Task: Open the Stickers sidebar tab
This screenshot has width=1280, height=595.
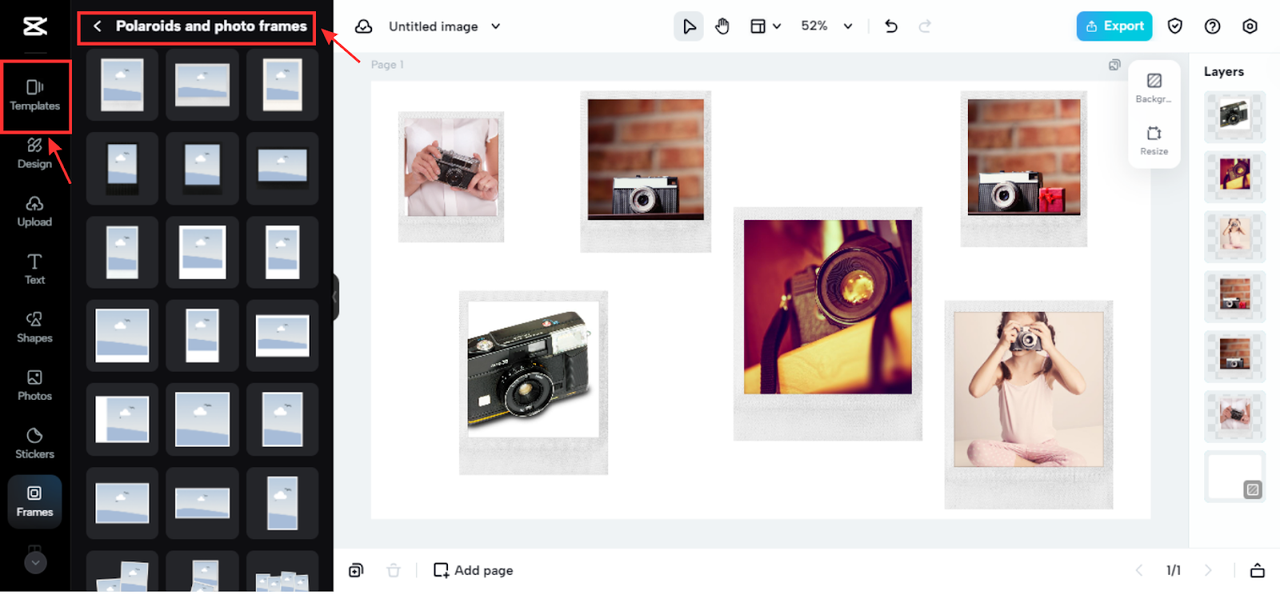Action: (x=35, y=444)
